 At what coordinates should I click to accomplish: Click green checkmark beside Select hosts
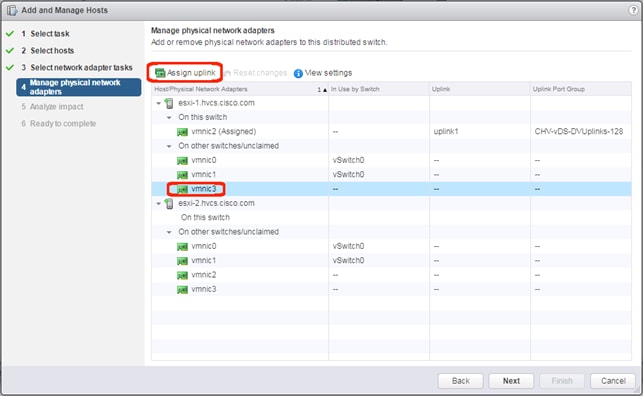coord(10,50)
